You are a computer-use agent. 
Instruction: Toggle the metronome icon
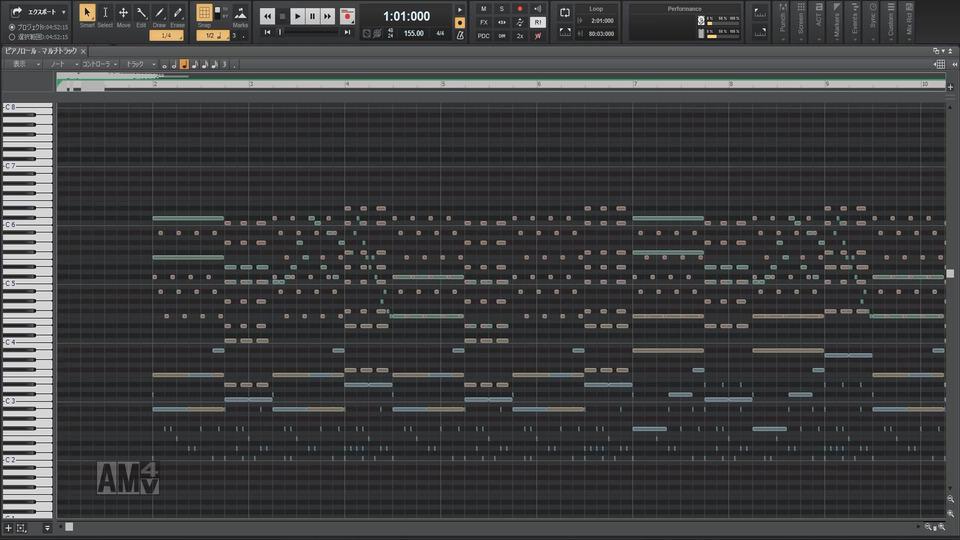tap(459, 35)
